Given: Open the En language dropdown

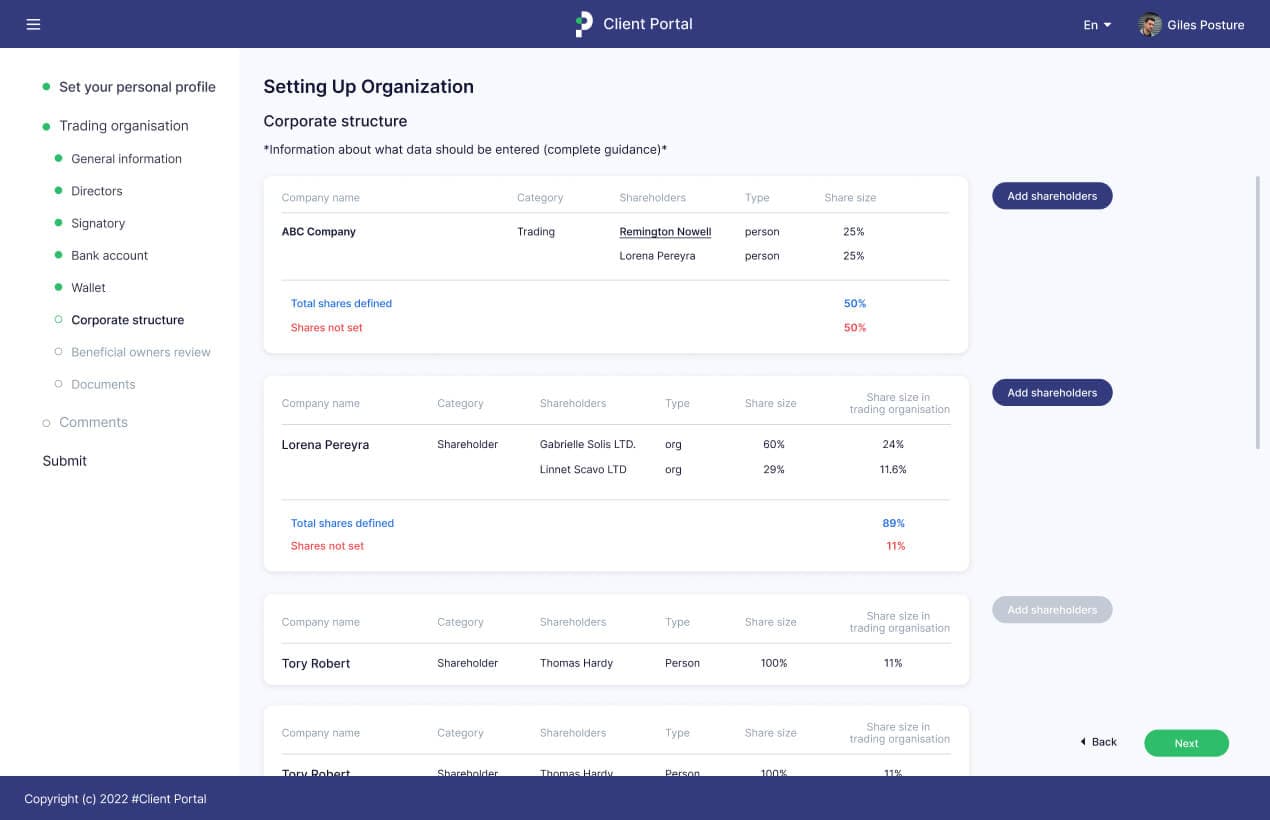Looking at the screenshot, I should [x=1097, y=25].
